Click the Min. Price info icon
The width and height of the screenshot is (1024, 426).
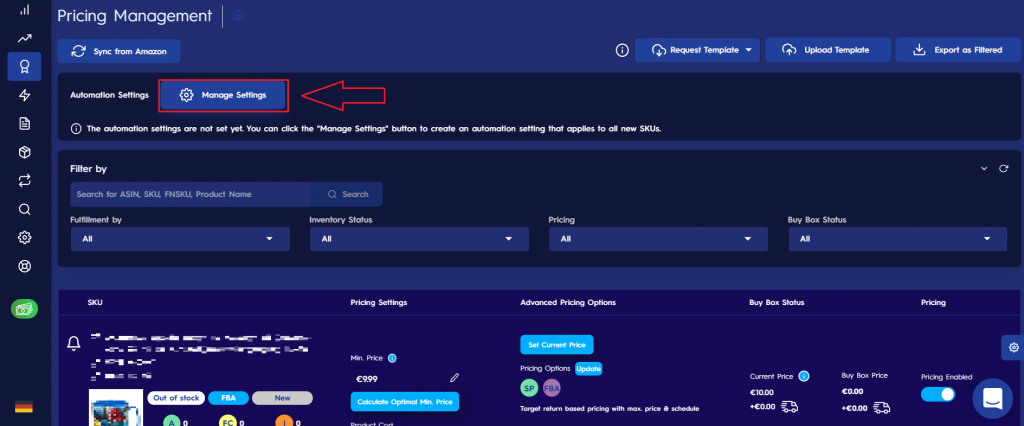coord(392,358)
